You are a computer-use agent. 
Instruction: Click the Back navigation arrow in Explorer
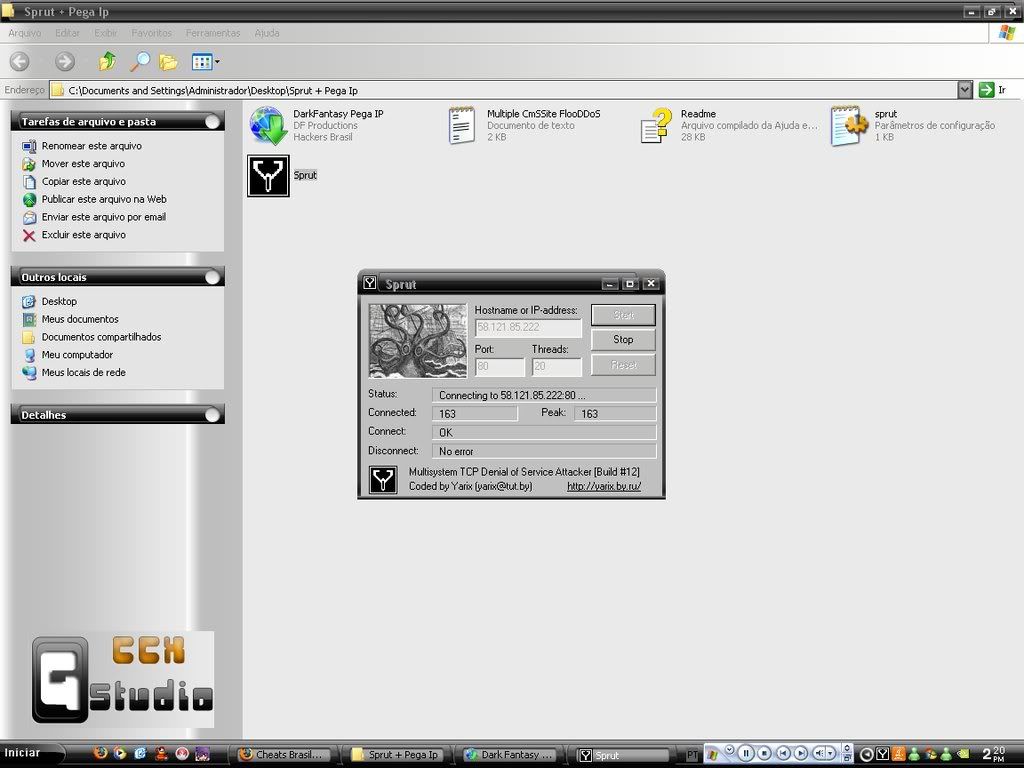tap(20, 61)
